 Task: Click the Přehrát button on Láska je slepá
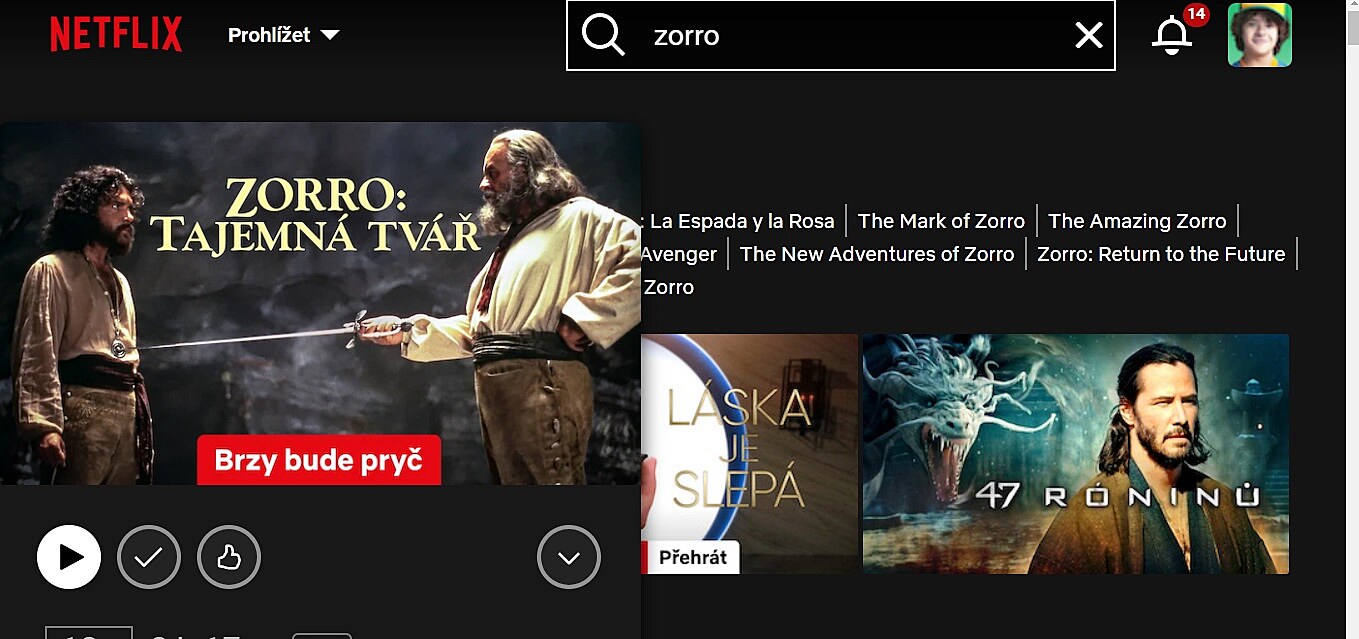pyautogui.click(x=692, y=557)
